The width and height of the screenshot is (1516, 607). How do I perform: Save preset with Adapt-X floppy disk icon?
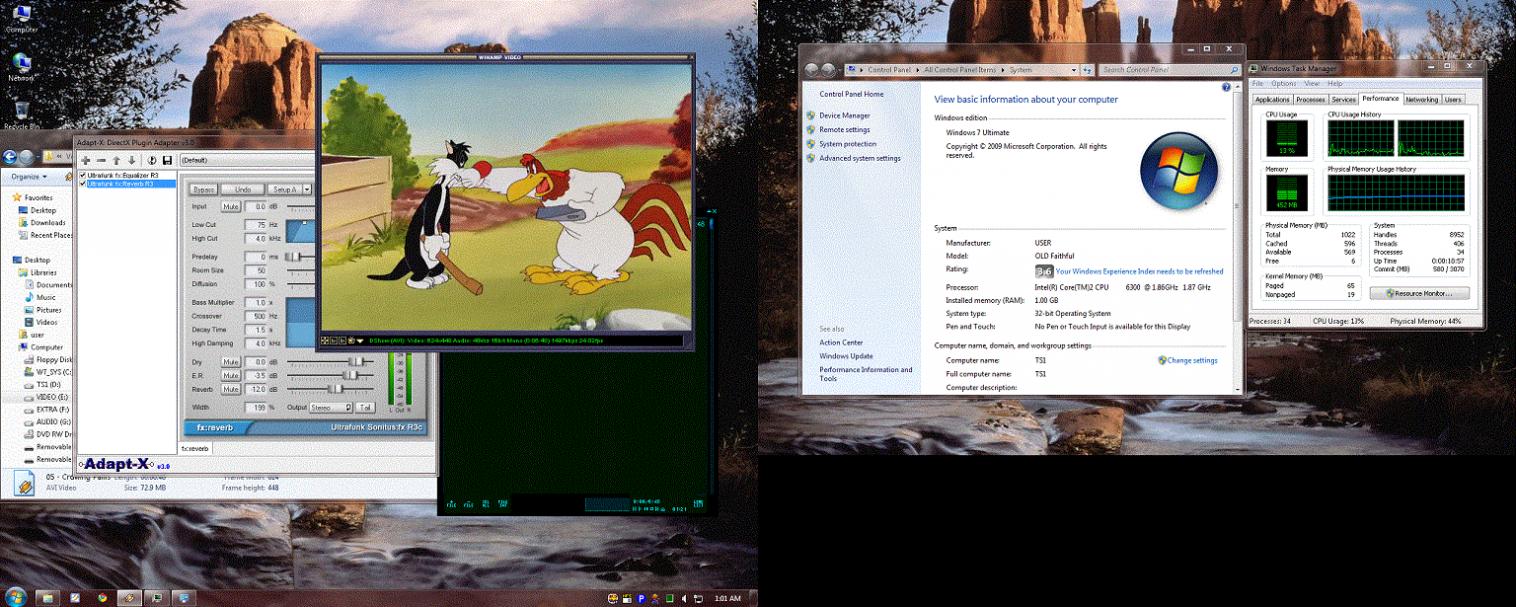pos(167,160)
